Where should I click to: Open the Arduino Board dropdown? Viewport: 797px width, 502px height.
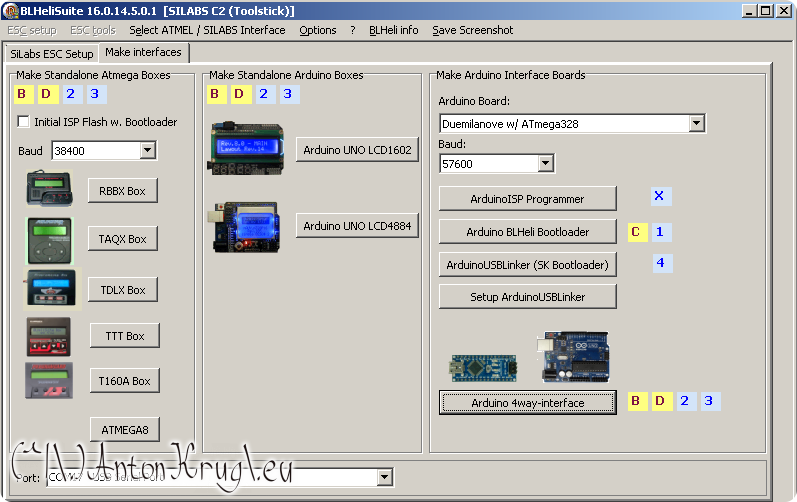(696, 123)
